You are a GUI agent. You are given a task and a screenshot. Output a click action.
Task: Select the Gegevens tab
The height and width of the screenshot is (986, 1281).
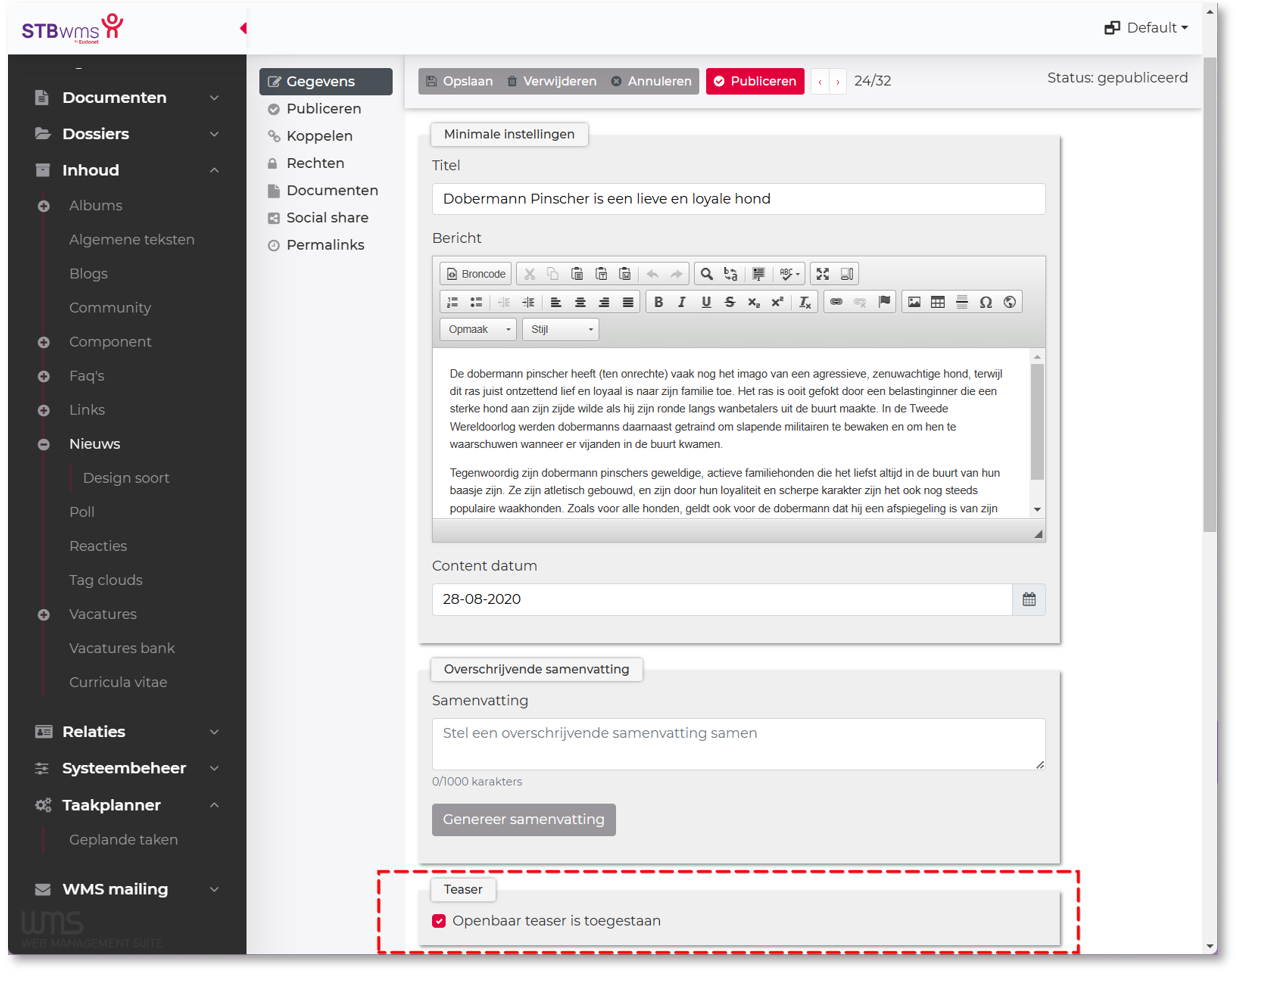326,81
